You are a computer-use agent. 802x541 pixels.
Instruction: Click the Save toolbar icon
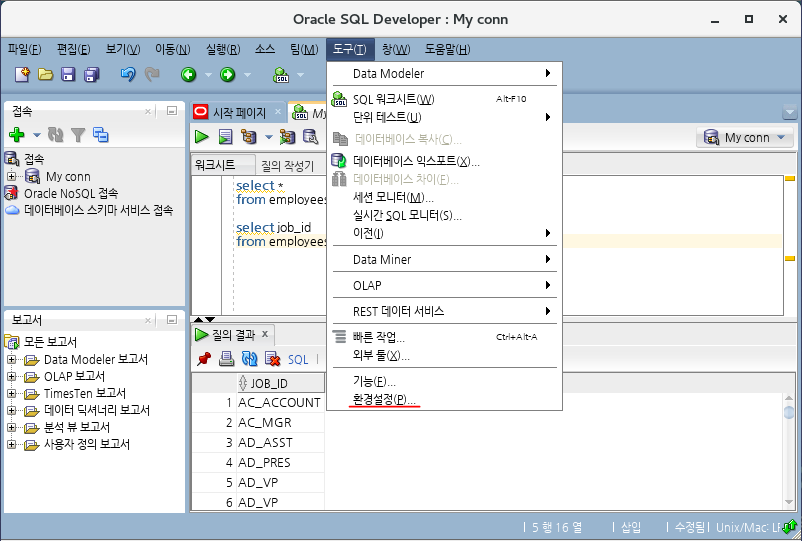point(68,75)
